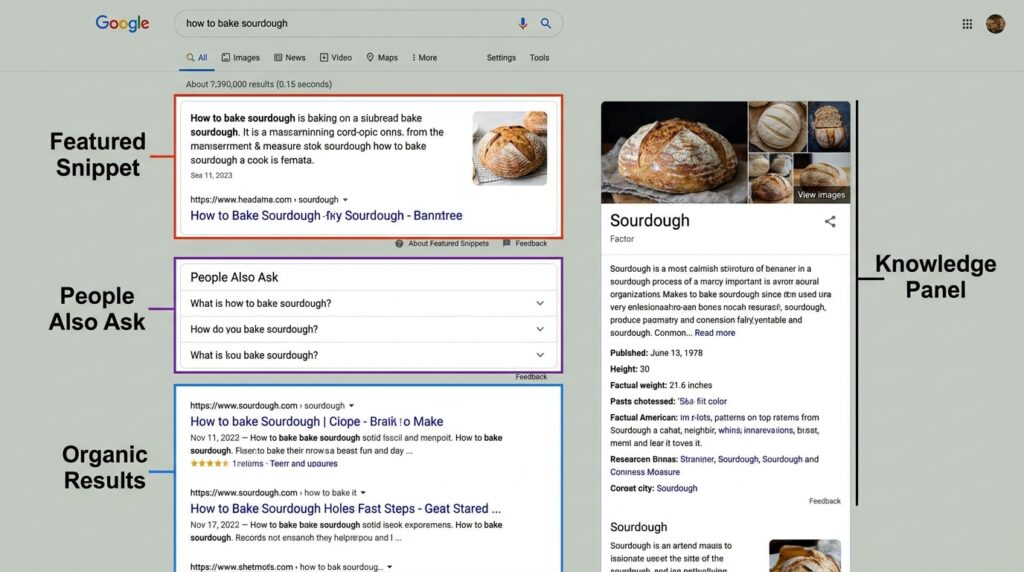Click the Google logo
1024x572 pixels.
(x=122, y=24)
